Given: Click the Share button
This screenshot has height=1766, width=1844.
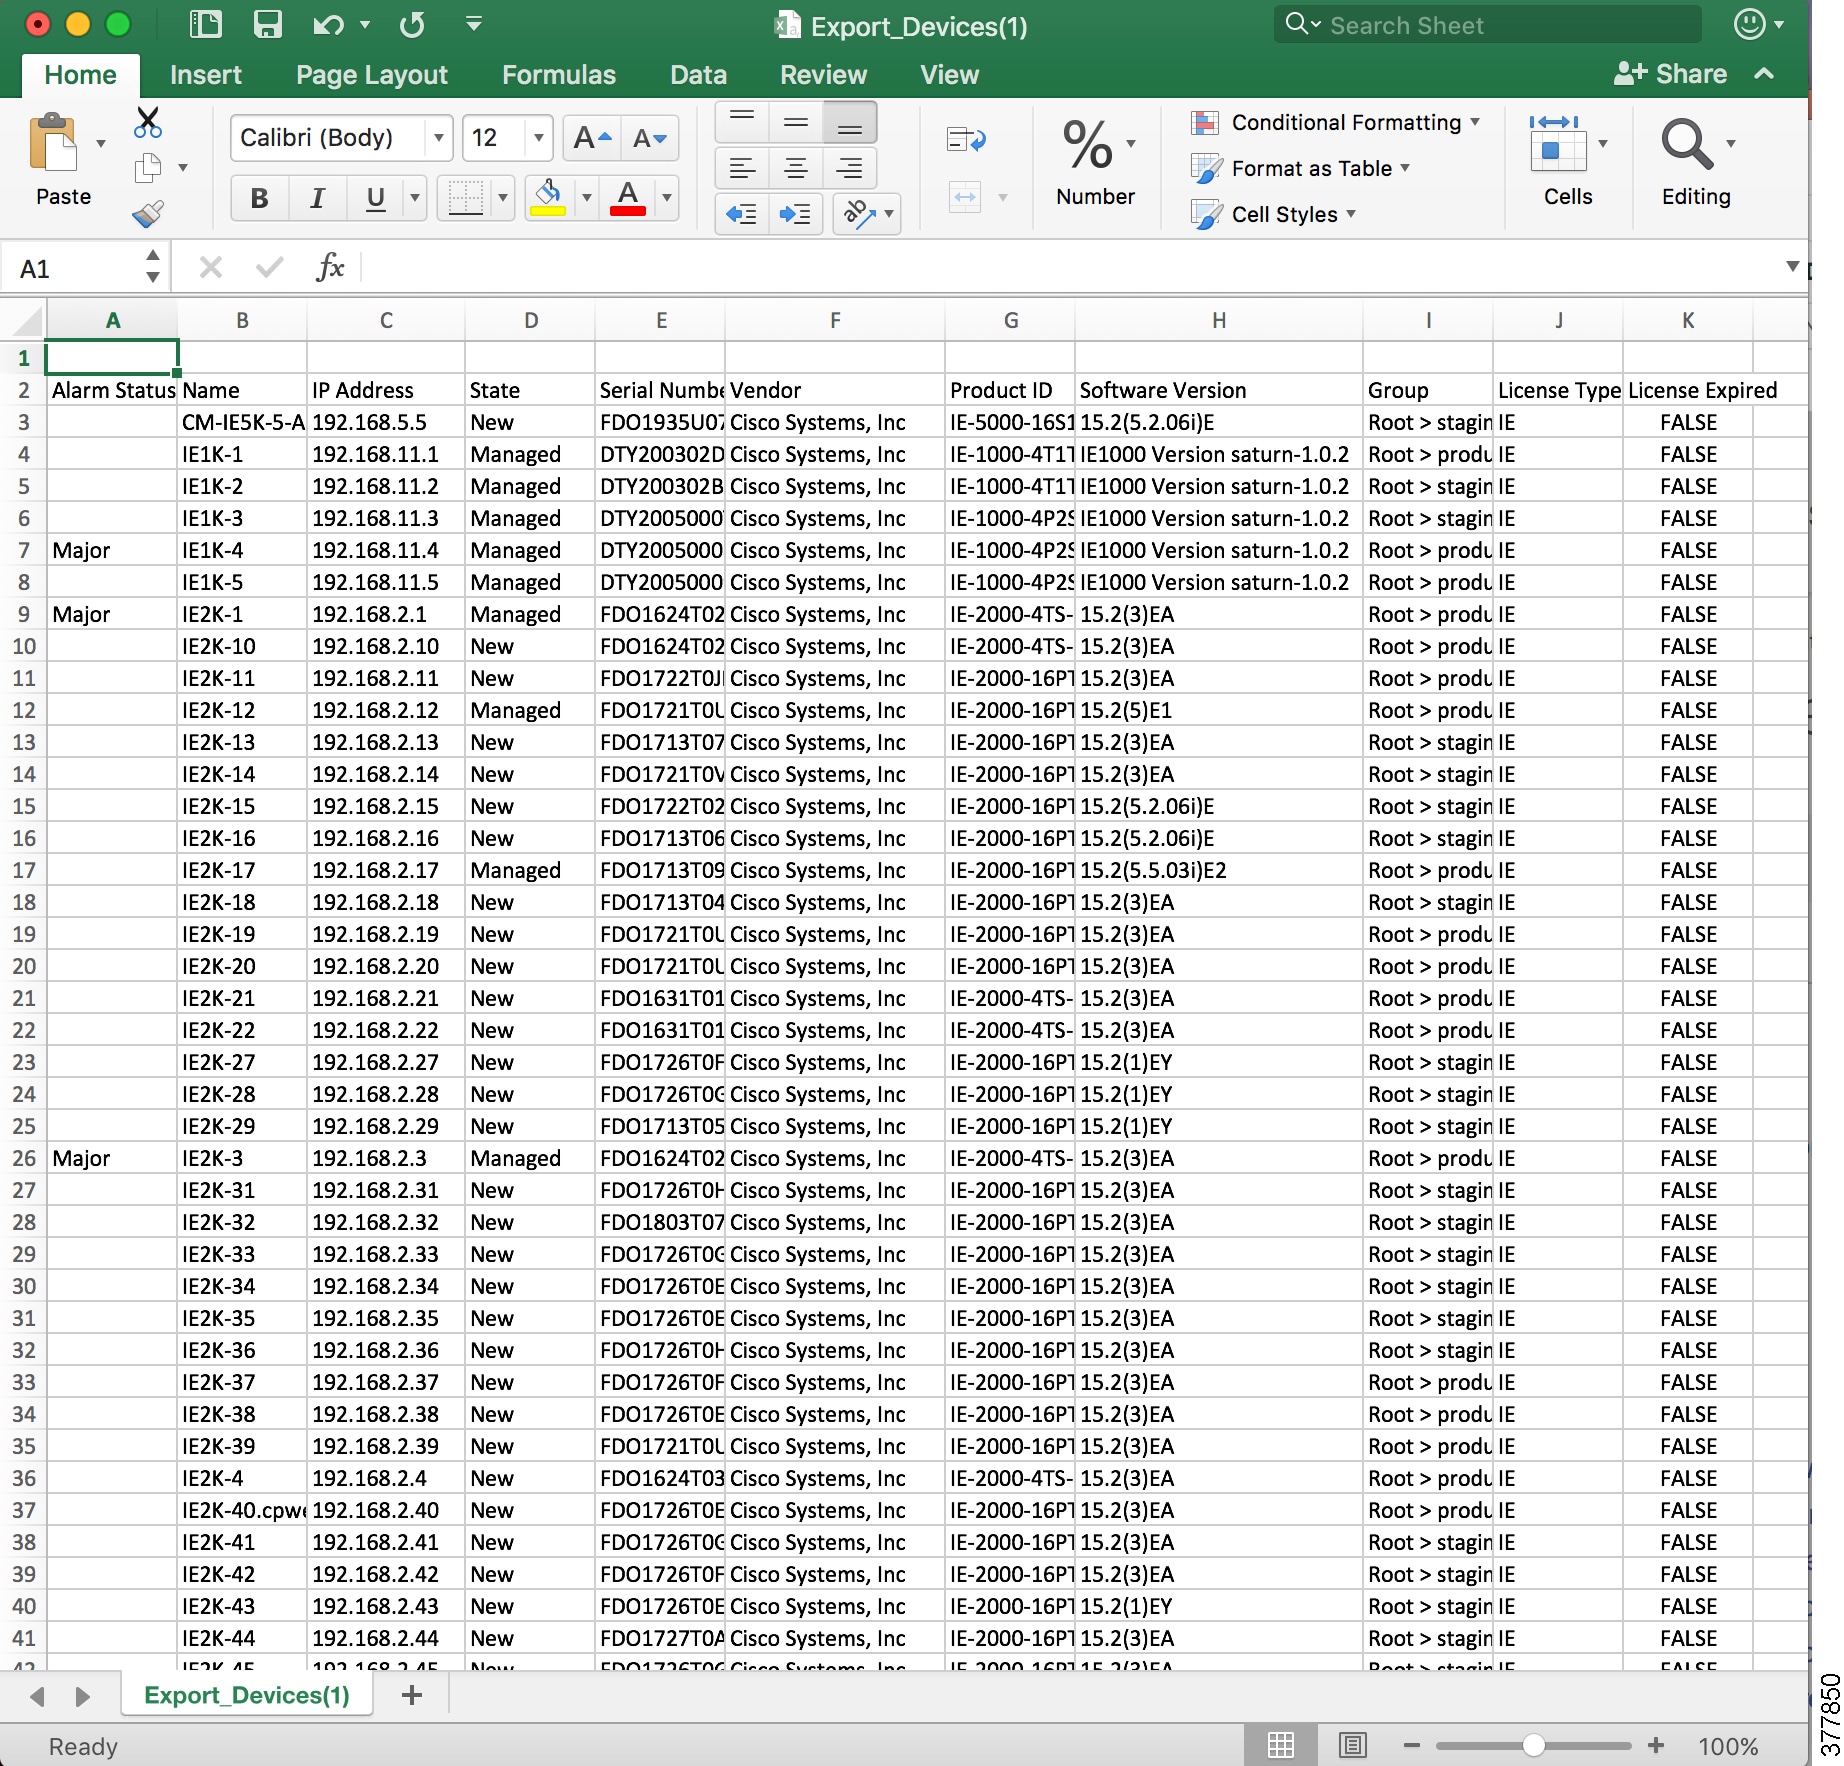Looking at the screenshot, I should tap(1670, 74).
